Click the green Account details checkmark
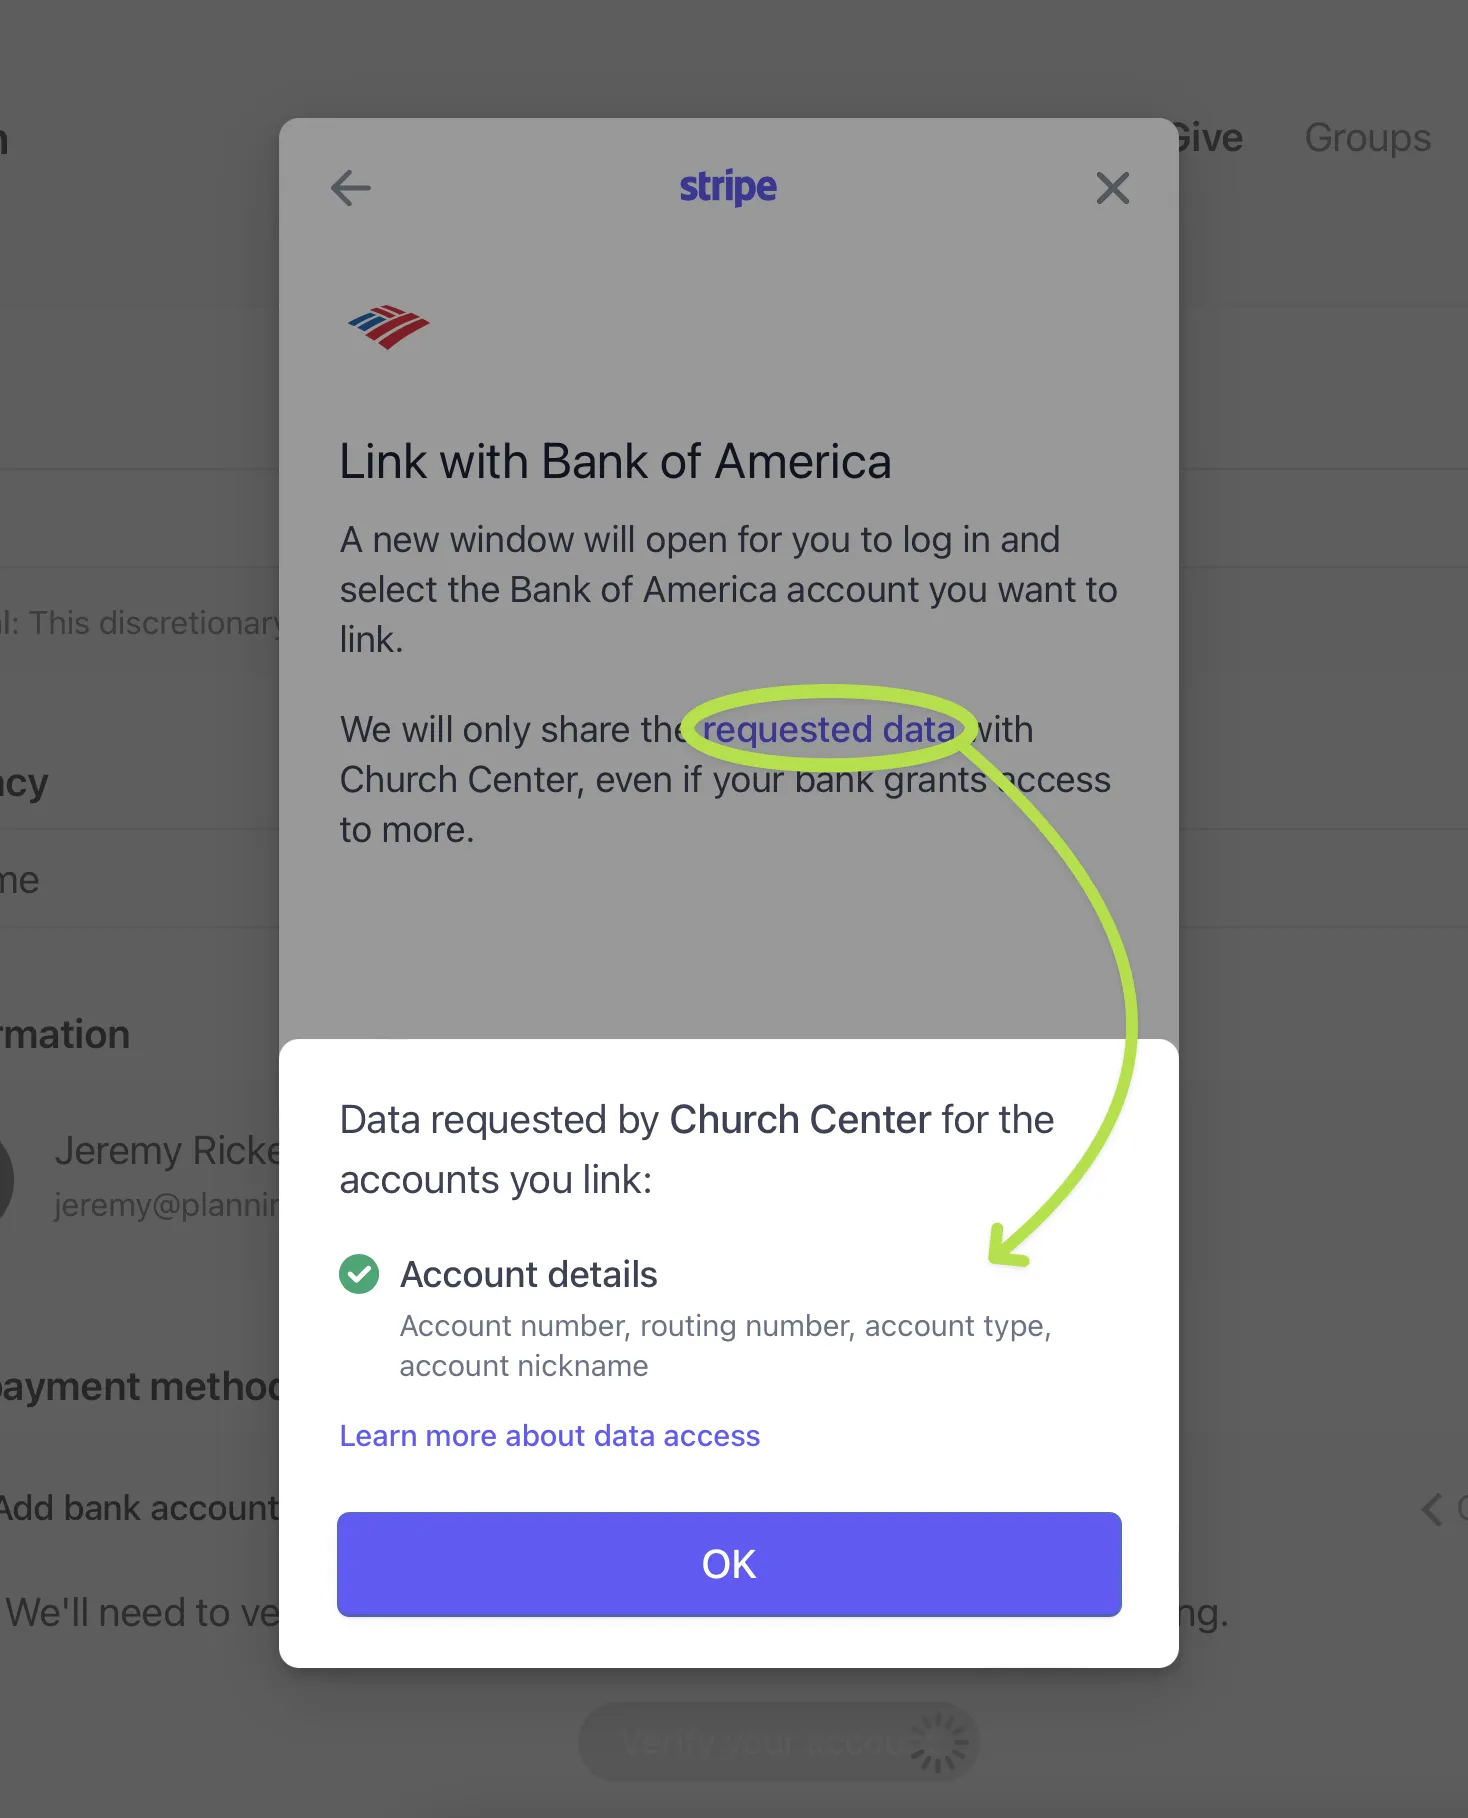Viewport: 1468px width, 1818px height. (x=359, y=1274)
